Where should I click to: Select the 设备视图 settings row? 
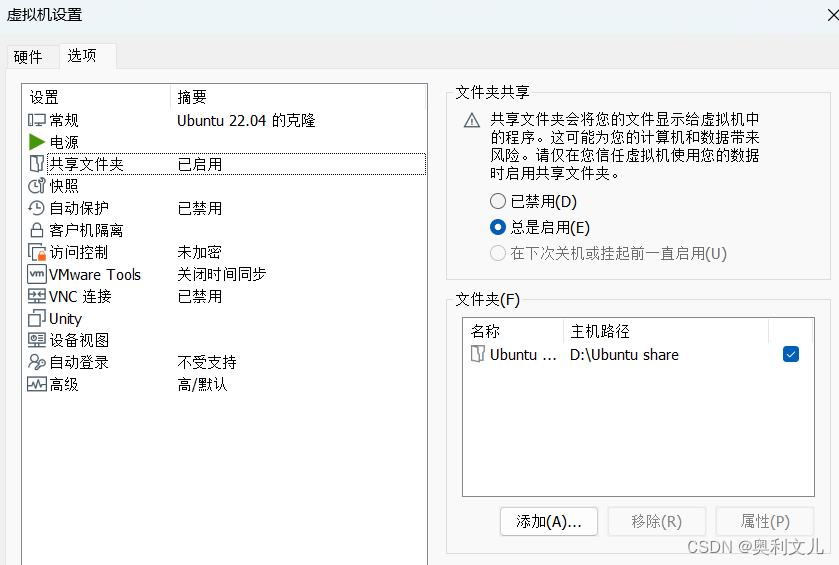click(x=227, y=340)
